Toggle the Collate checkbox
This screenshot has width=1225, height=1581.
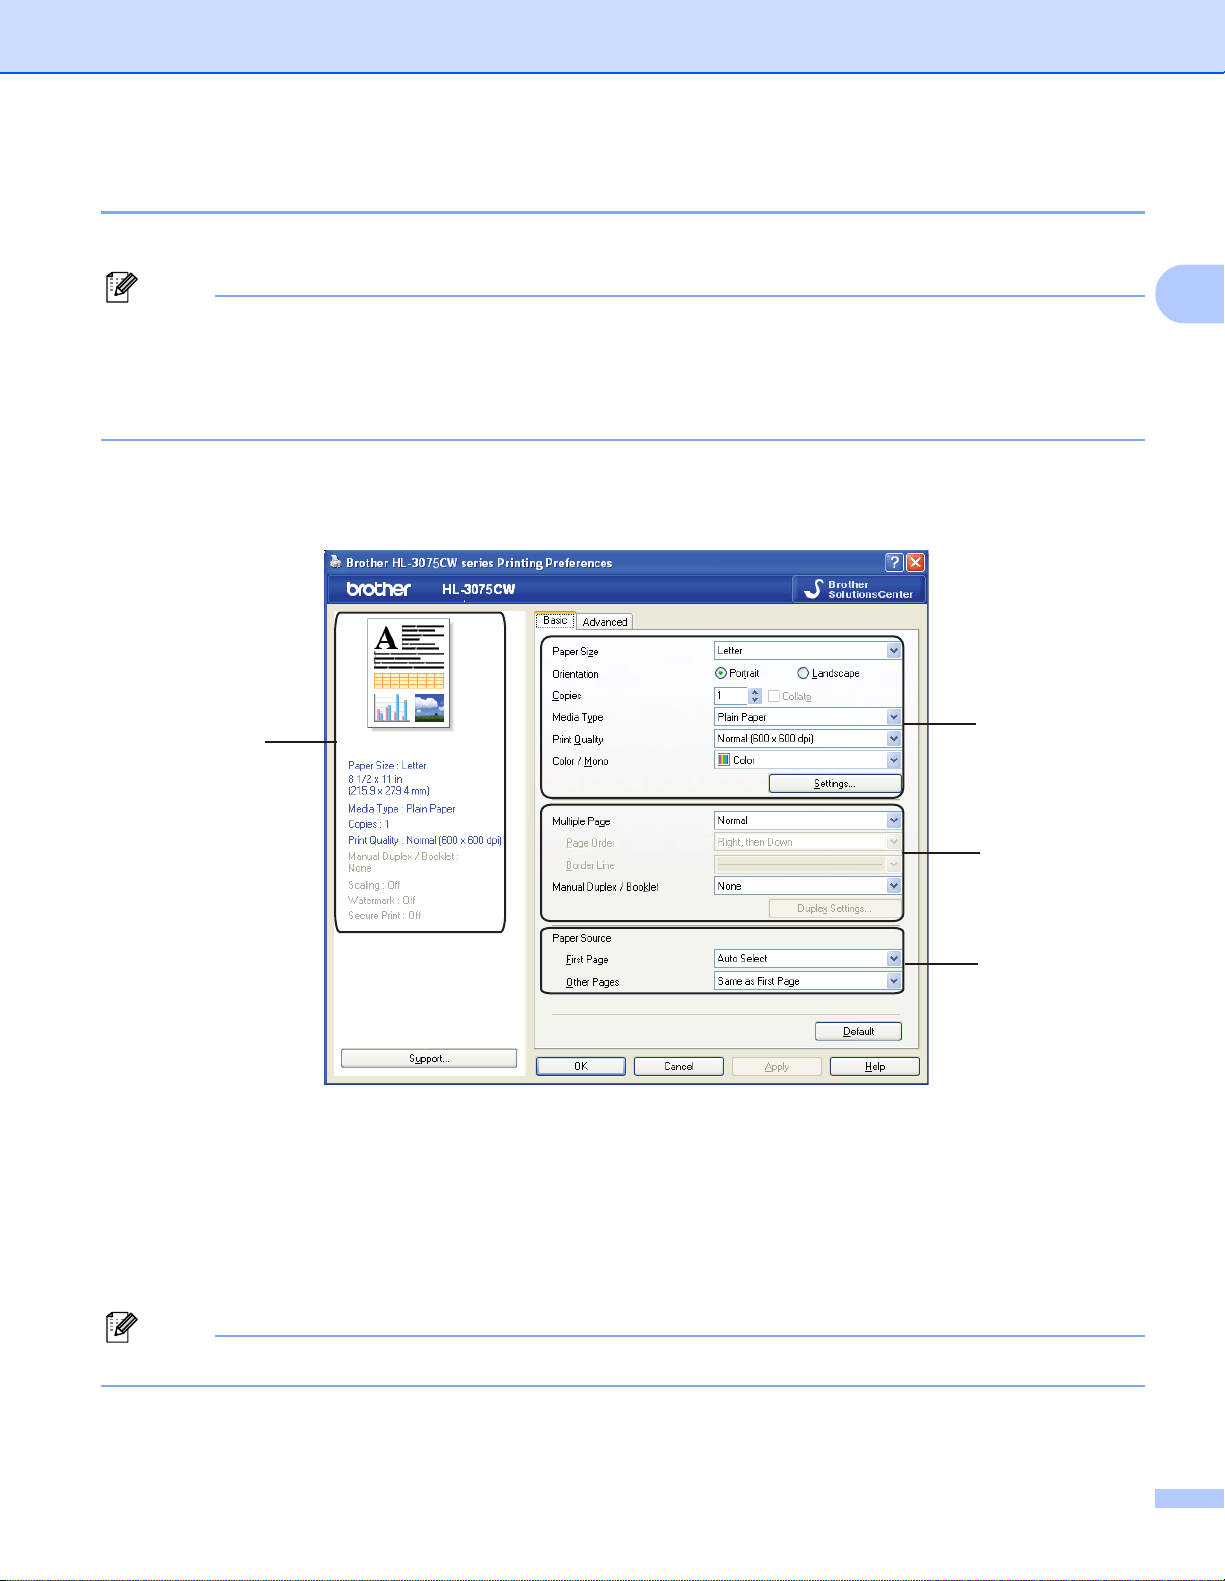(774, 696)
